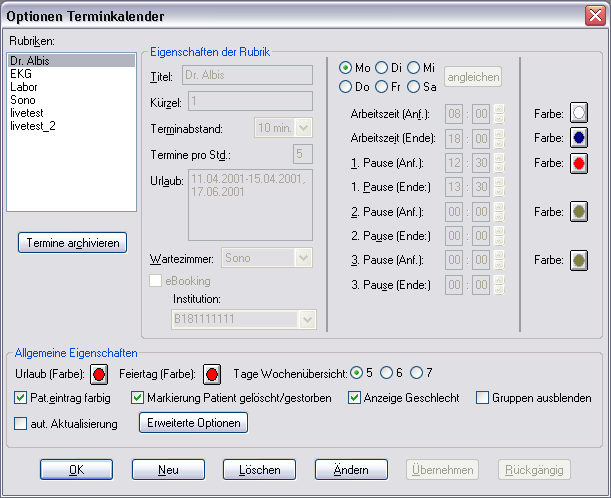The width and height of the screenshot is (611, 498).
Task: Open the Feiertag (Farbe) color swatch
Action: tap(212, 374)
